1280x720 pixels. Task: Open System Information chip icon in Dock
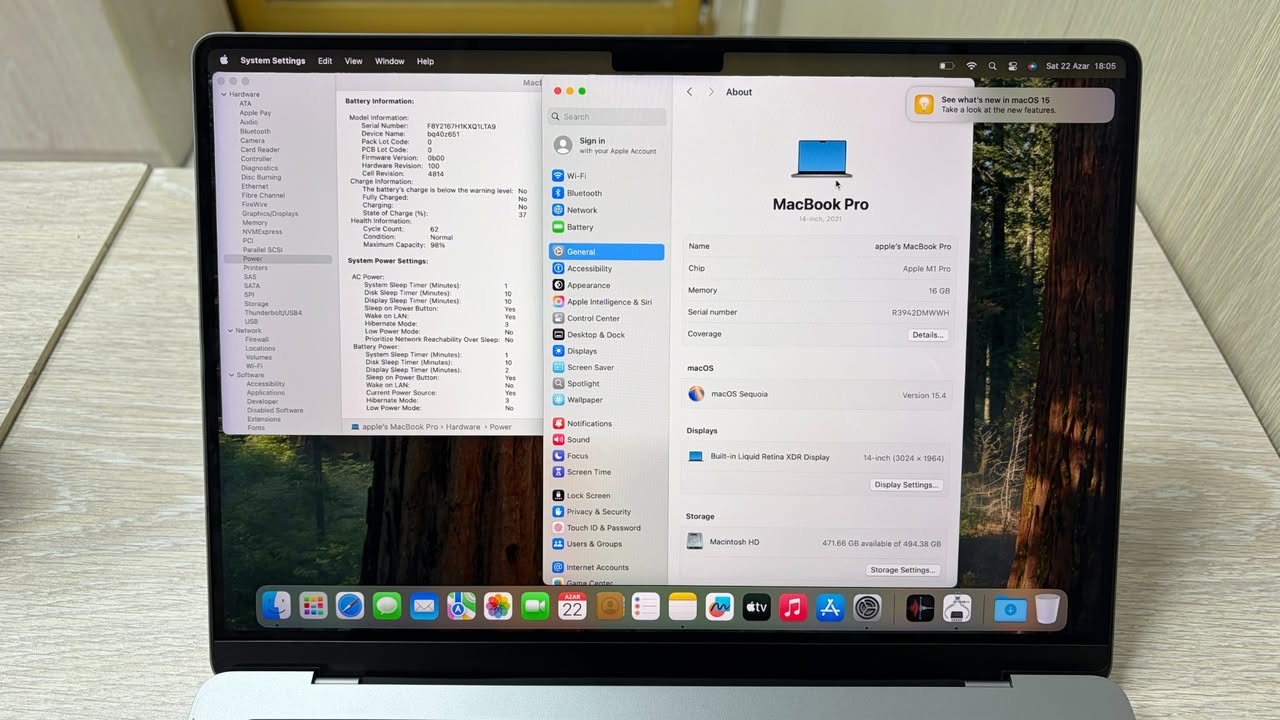coord(957,607)
